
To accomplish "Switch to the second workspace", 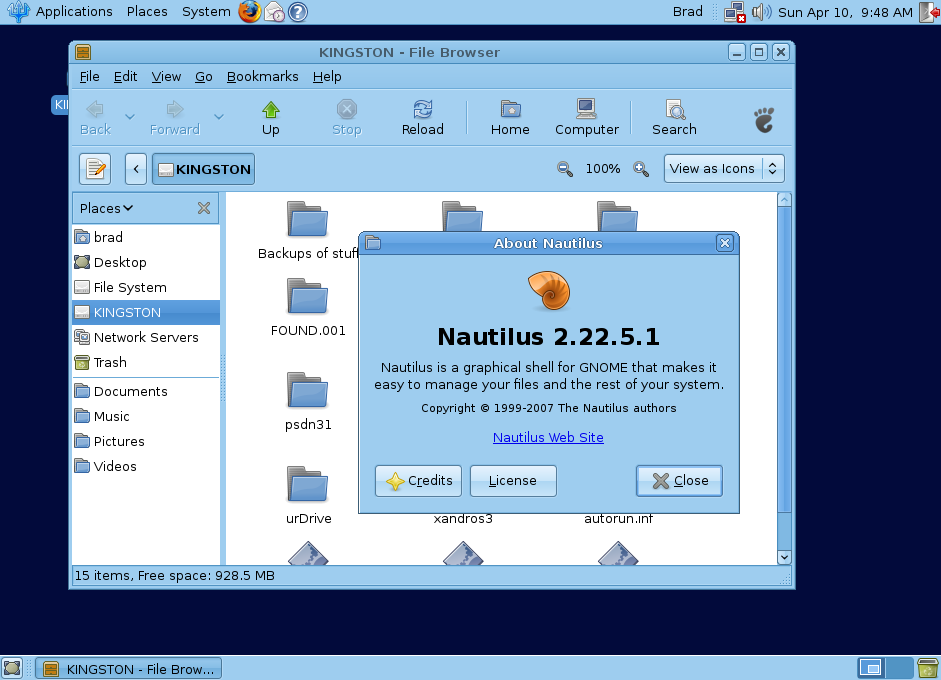I will 898,668.
